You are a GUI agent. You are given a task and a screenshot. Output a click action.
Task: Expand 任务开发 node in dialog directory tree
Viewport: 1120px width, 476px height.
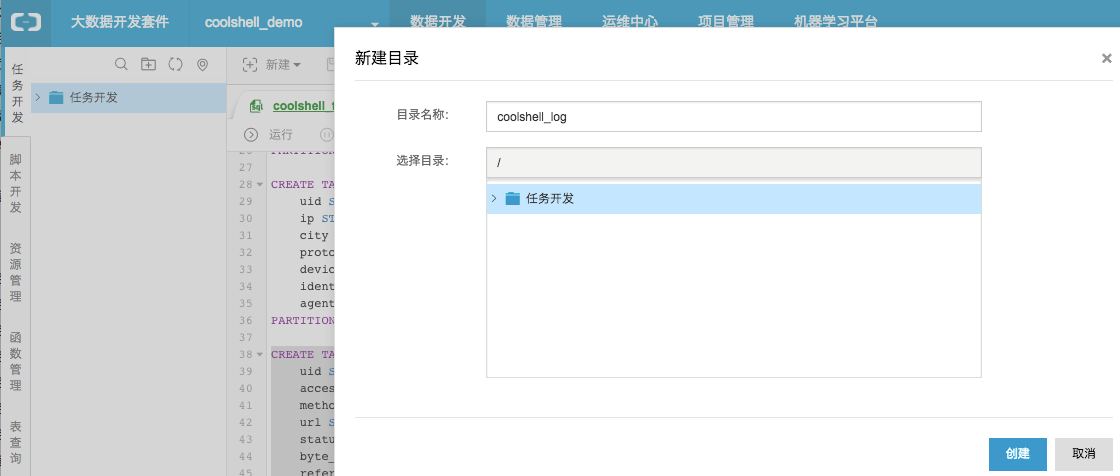pyautogui.click(x=494, y=198)
